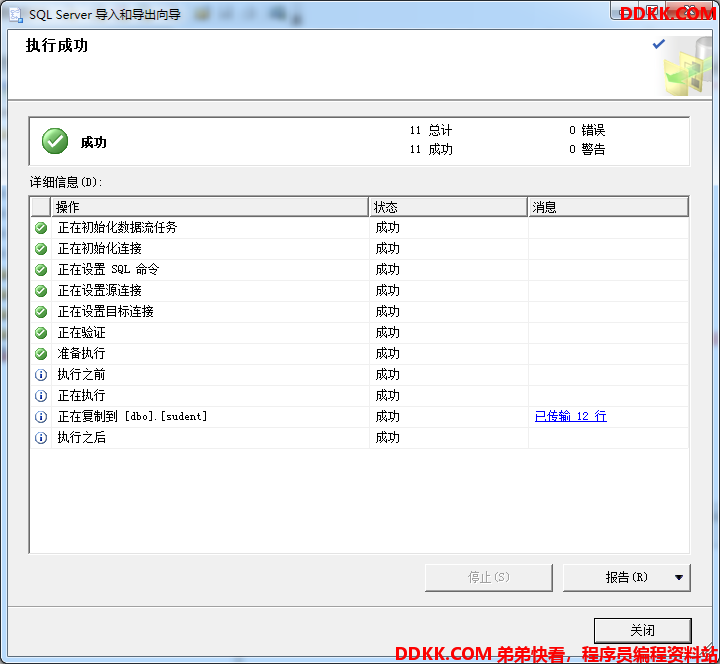Click the 状态 column header
The image size is (720, 664).
point(448,207)
